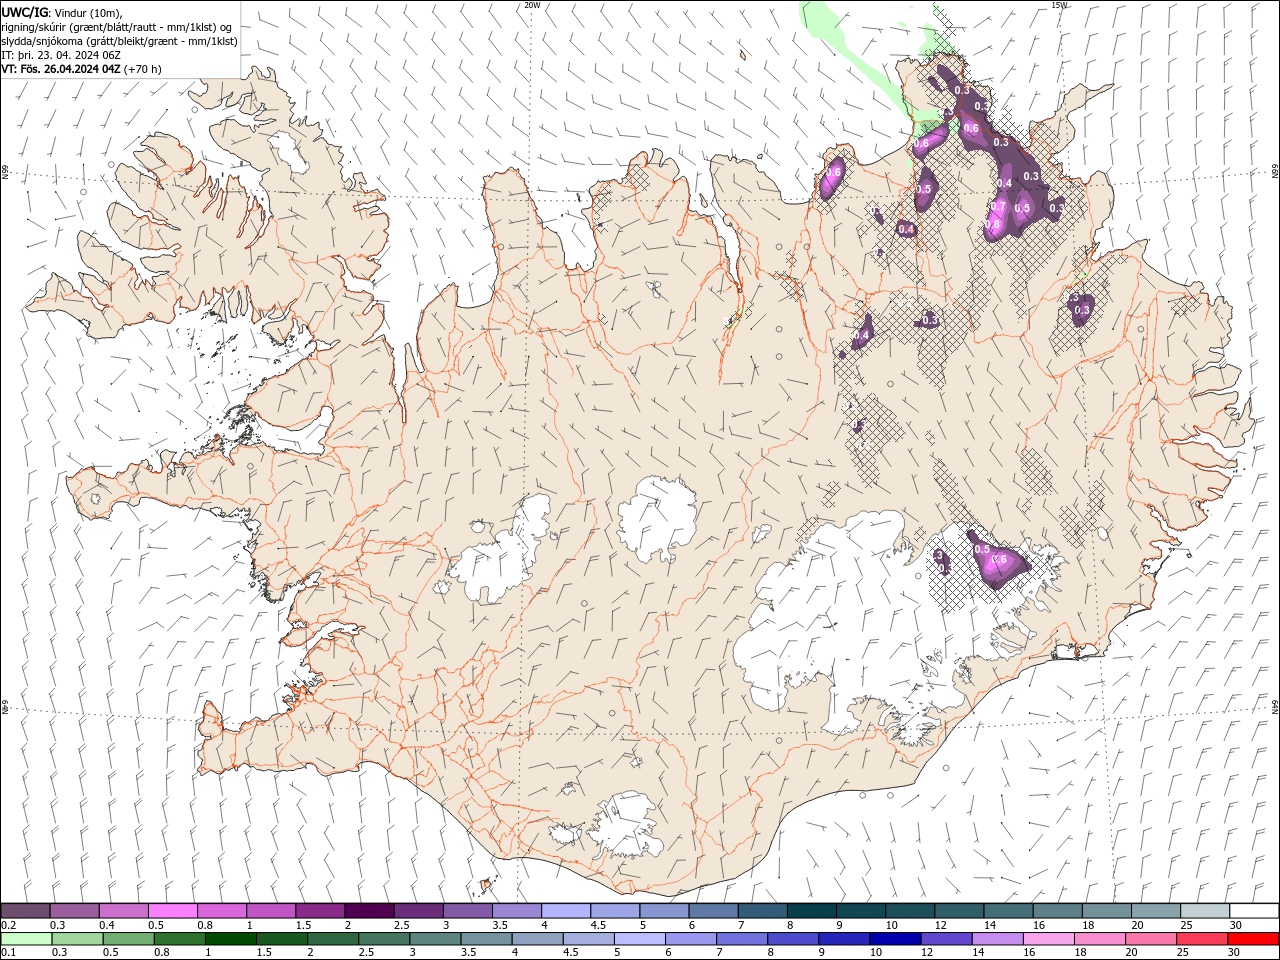Click the UWC/IG Vindur (10m) title text
The height and width of the screenshot is (960, 1280).
pos(62,12)
